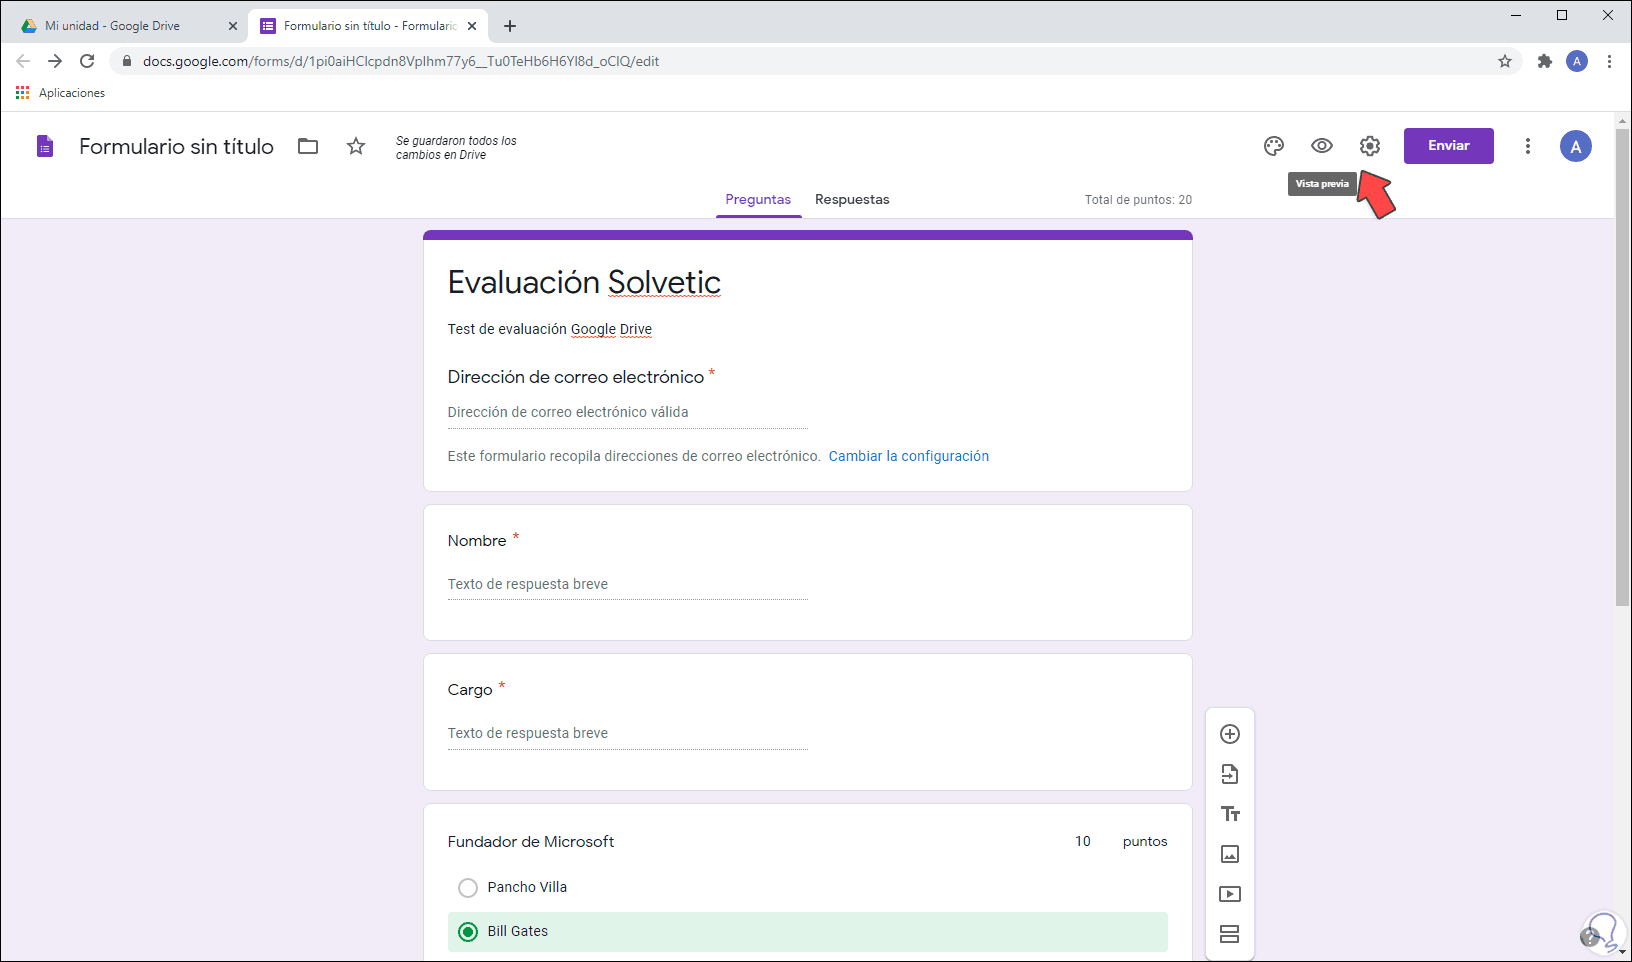The height and width of the screenshot is (962, 1632).
Task: Open the Google account avatar in Forms header
Action: click(x=1575, y=146)
